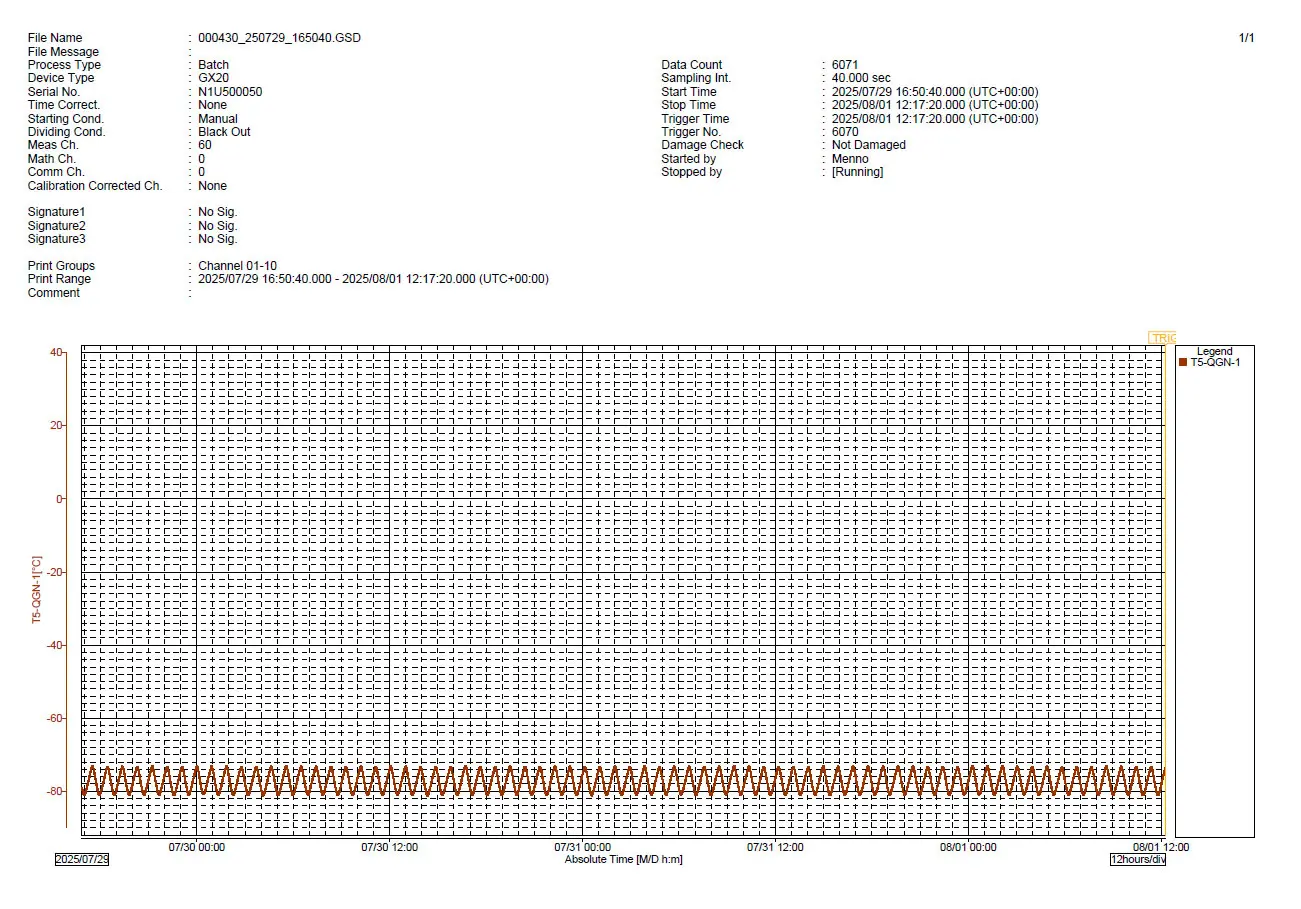Click the T5-QGN-1 legend entry label

(x=1215, y=362)
